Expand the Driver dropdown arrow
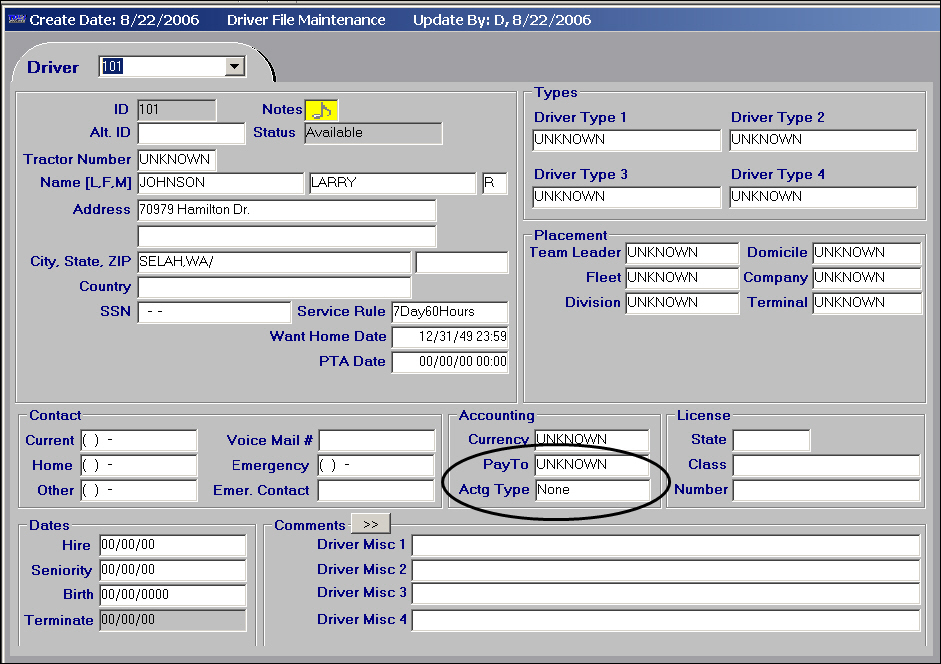Image resolution: width=941 pixels, height=664 pixels. (235, 66)
